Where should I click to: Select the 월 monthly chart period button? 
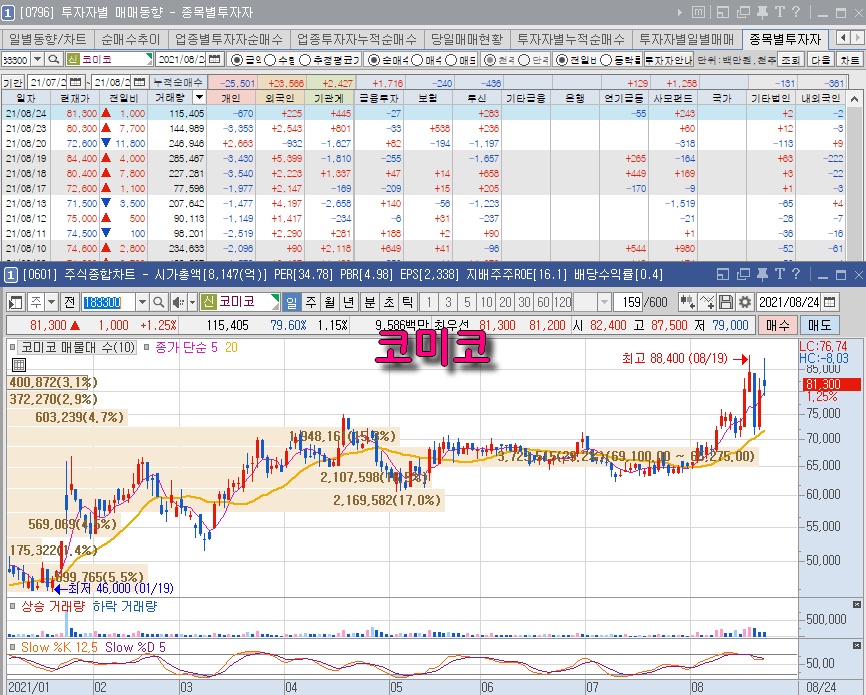click(x=330, y=302)
